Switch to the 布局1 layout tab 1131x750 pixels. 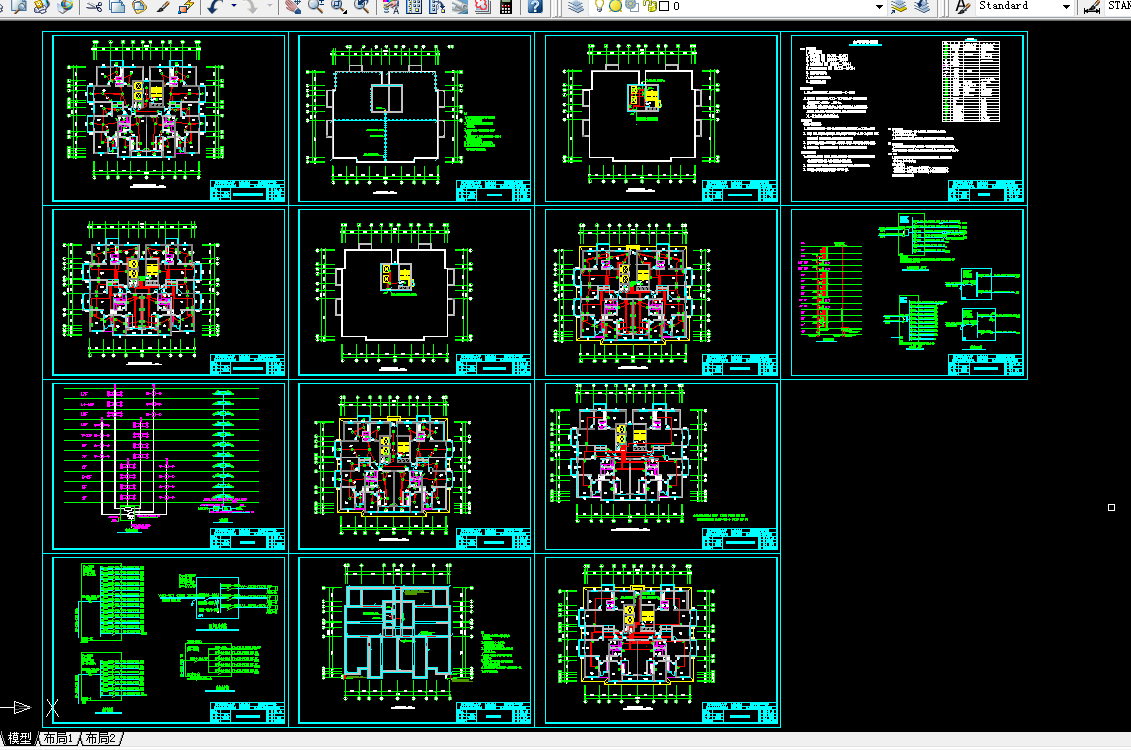coord(58,738)
